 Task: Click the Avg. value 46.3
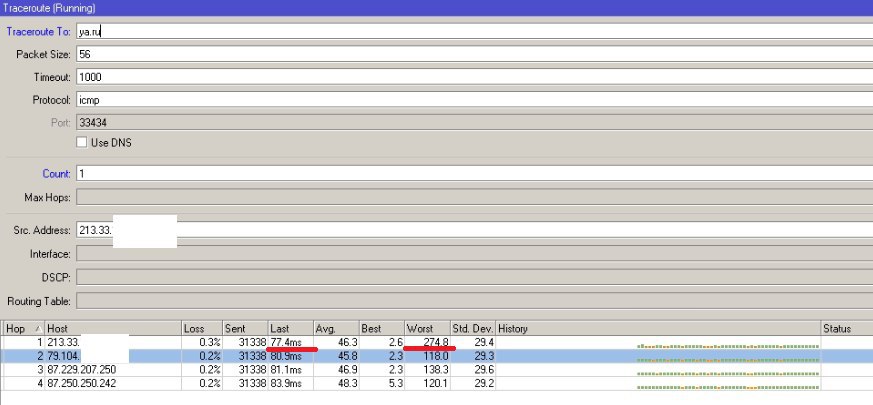pos(348,341)
